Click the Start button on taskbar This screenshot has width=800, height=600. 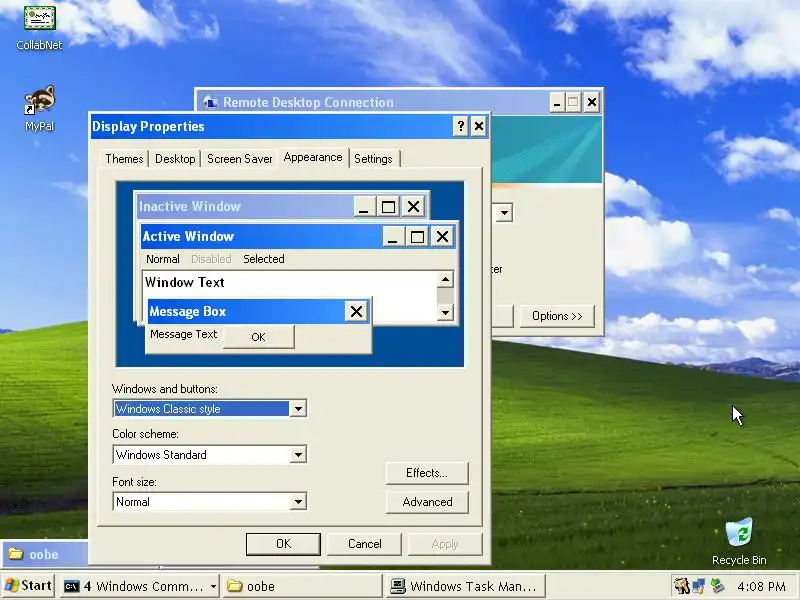coord(29,586)
